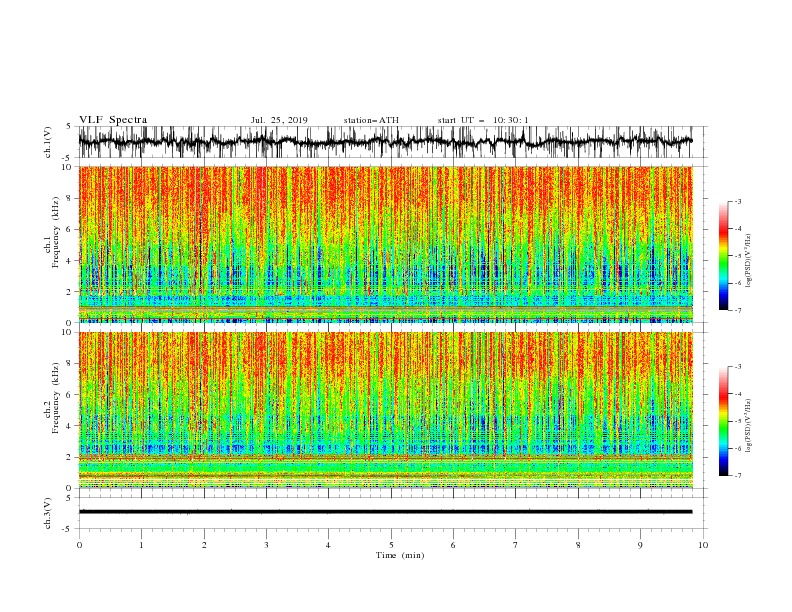Click the "4" kHz tick on ch.1 spectrogram
The width and height of the screenshot is (792, 612).
coord(69,261)
